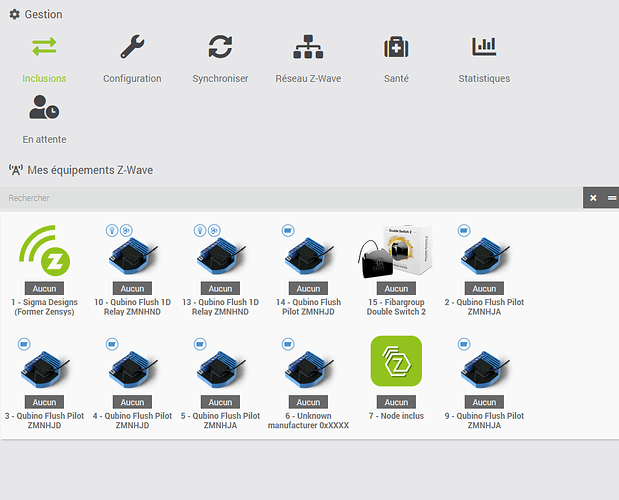Select the Configuration label
Image resolution: width=619 pixels, height=500 pixels.
point(132,79)
